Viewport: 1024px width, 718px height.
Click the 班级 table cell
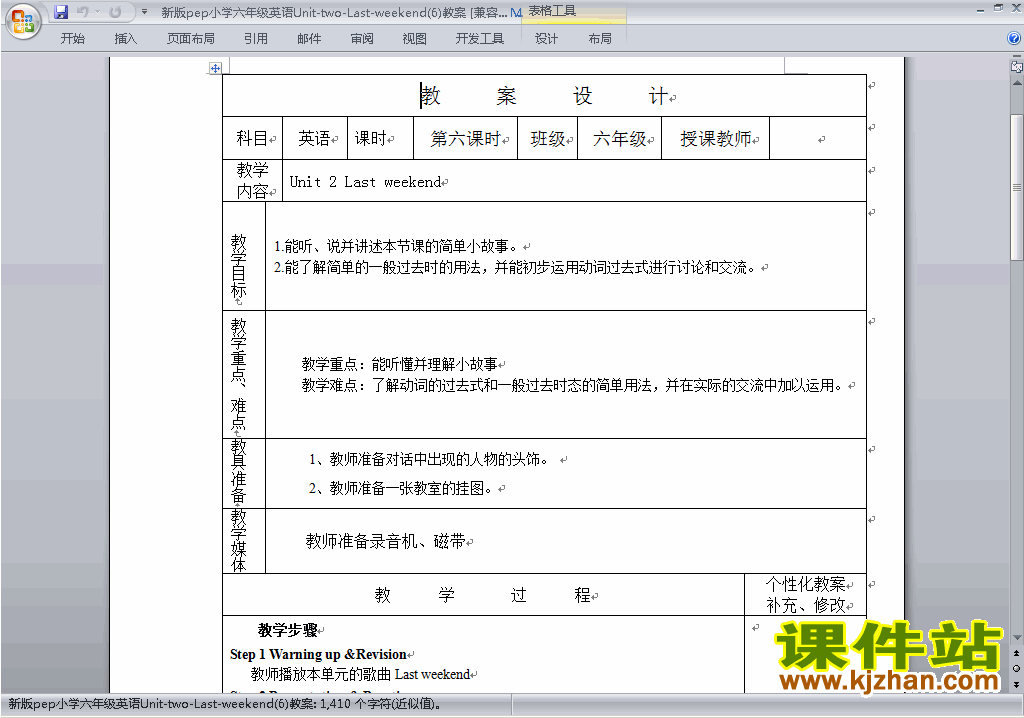(x=547, y=139)
